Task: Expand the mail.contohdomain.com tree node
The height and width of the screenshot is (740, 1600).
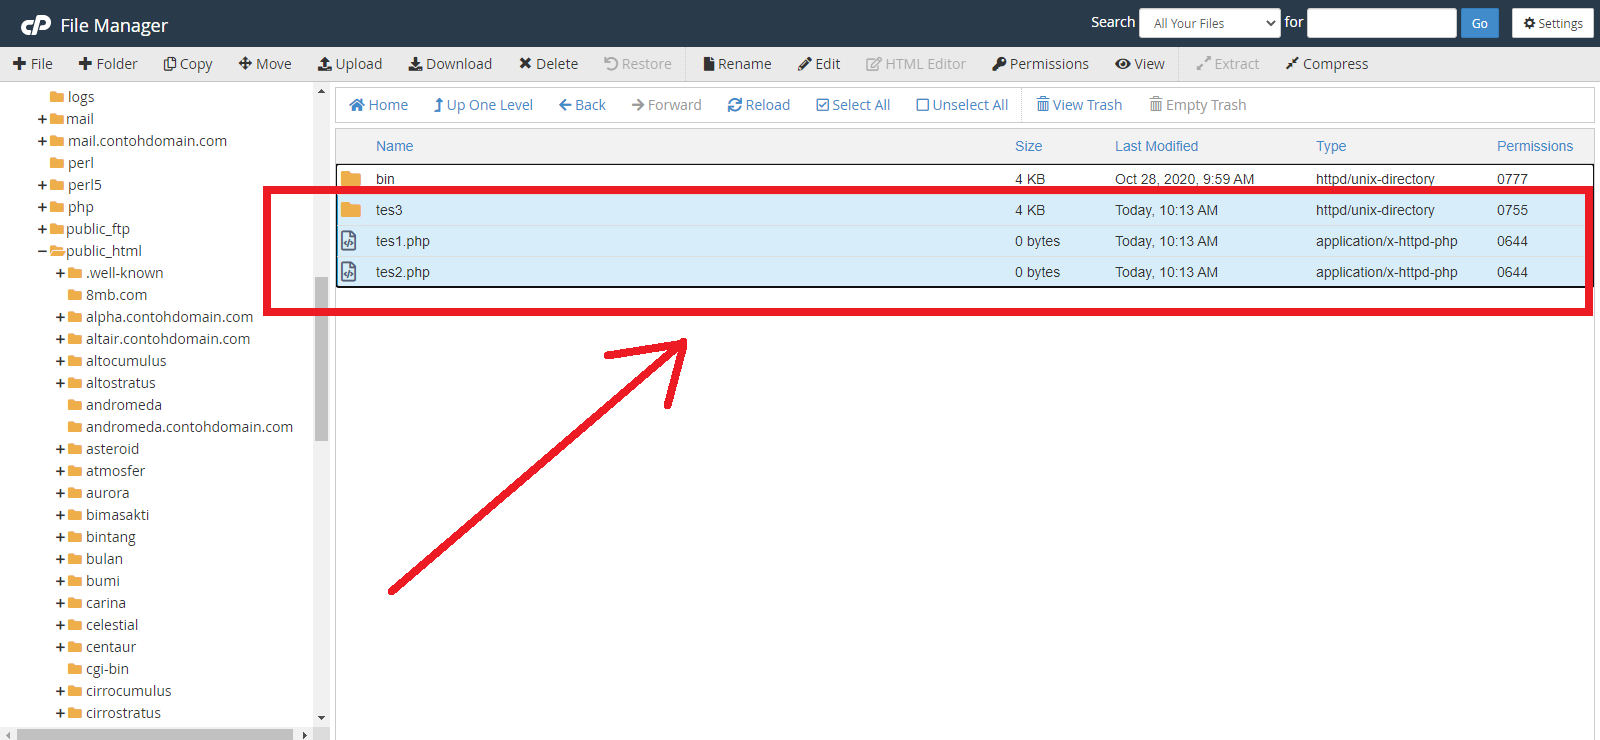Action: click(42, 141)
